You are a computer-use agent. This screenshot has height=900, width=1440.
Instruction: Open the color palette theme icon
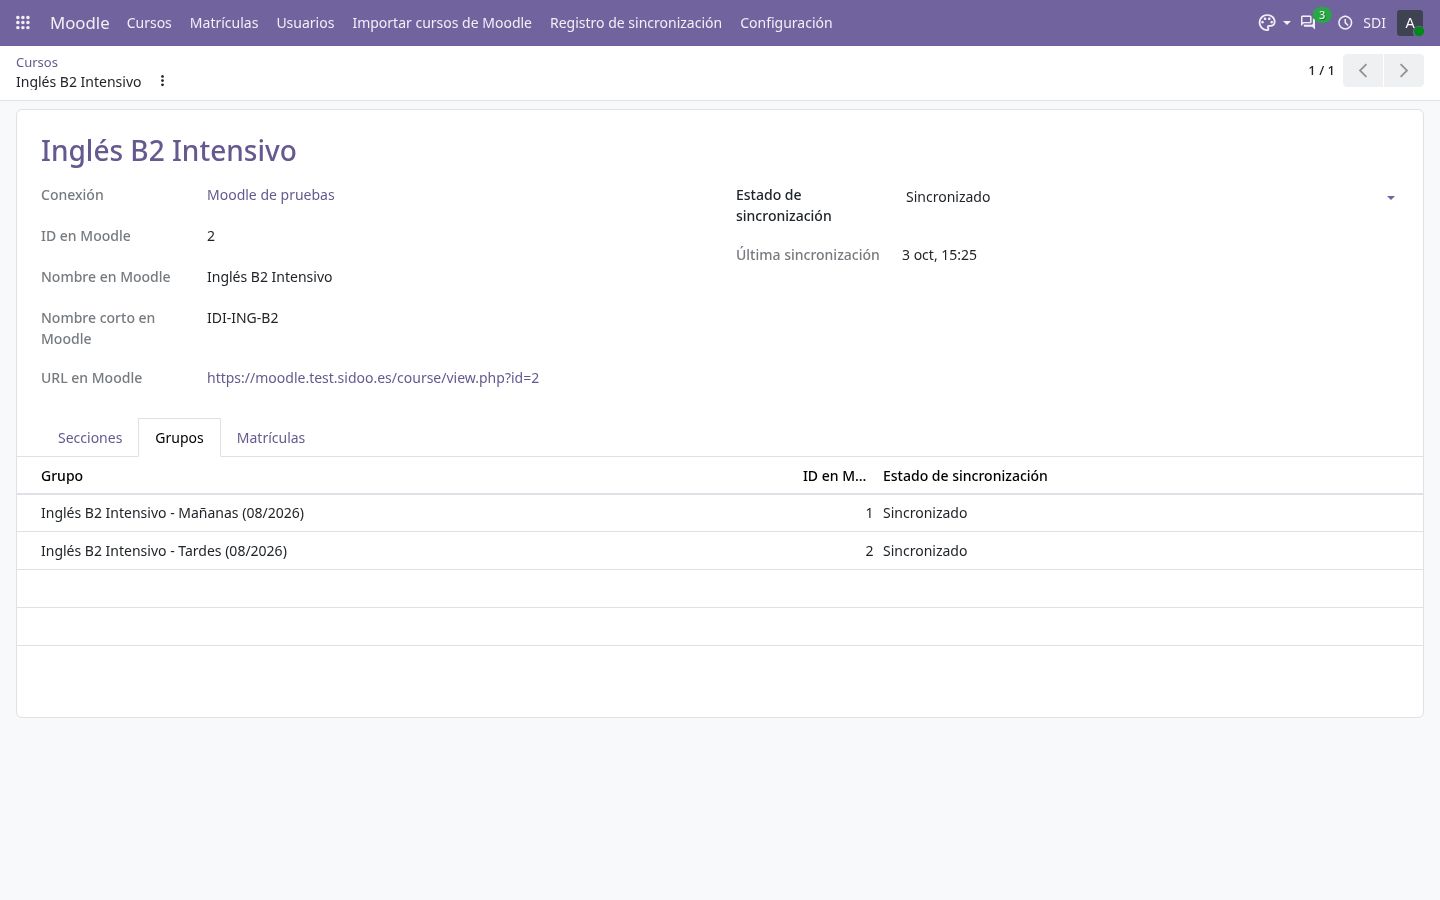[1267, 22]
